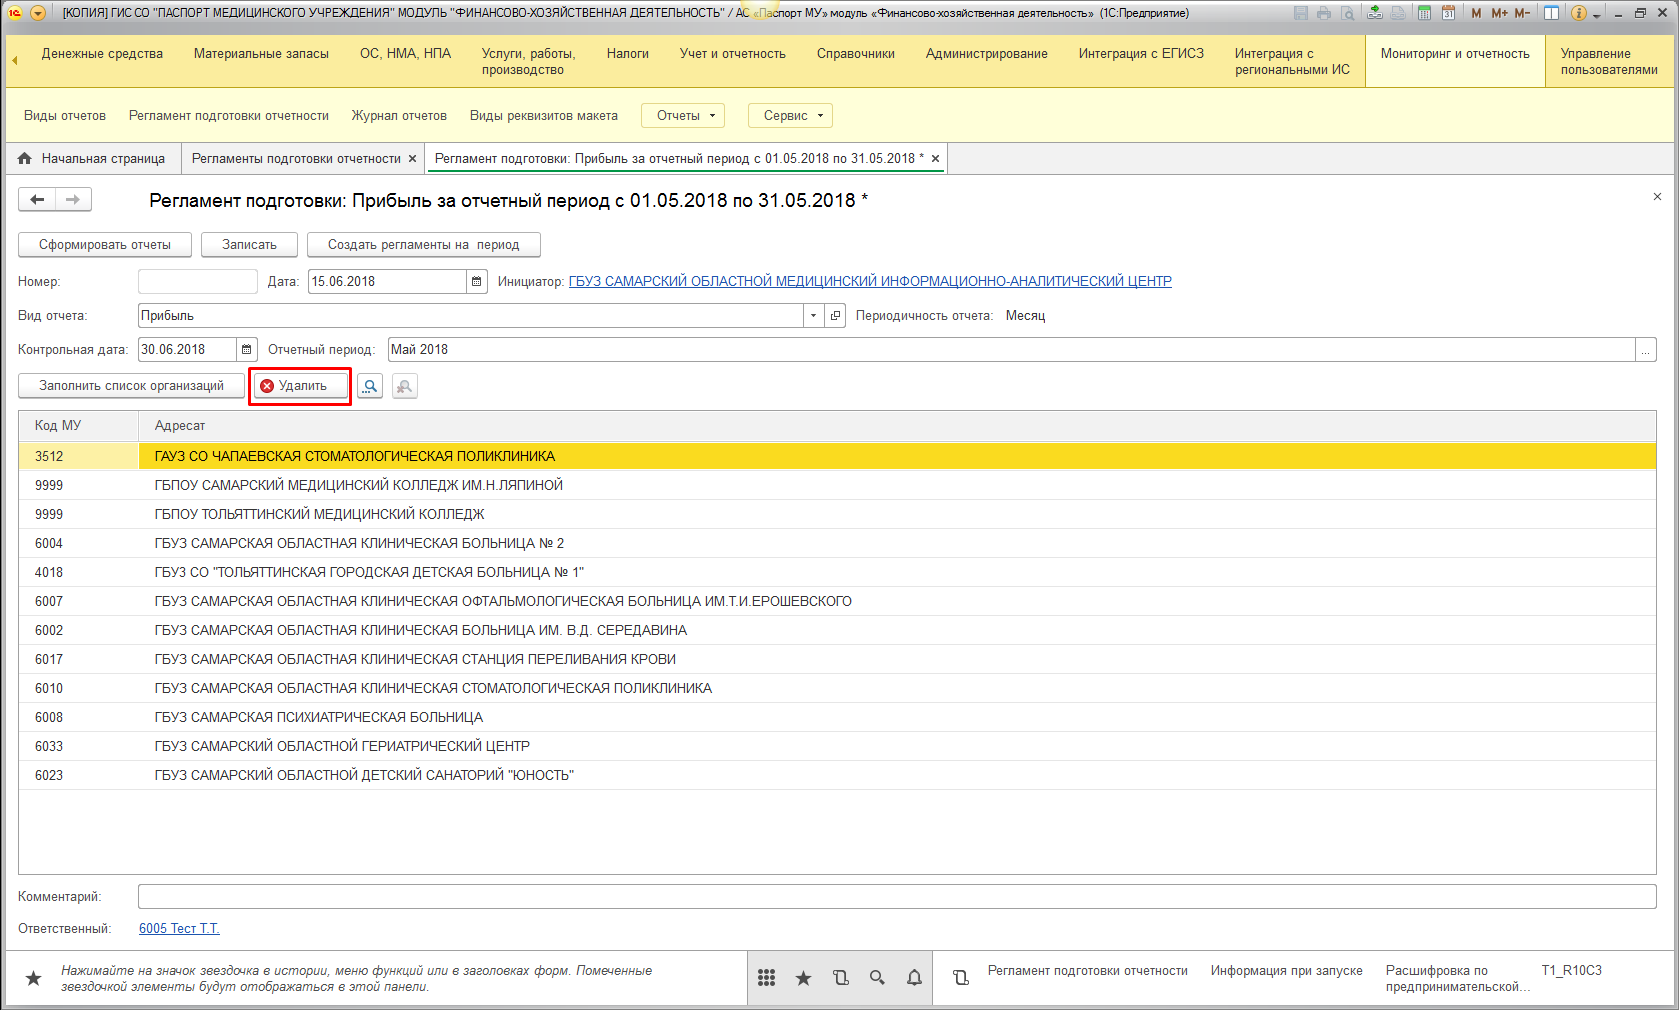The image size is (1679, 1010).
Task: Open calendar picker for Контрольная дата
Action: [x=247, y=350]
